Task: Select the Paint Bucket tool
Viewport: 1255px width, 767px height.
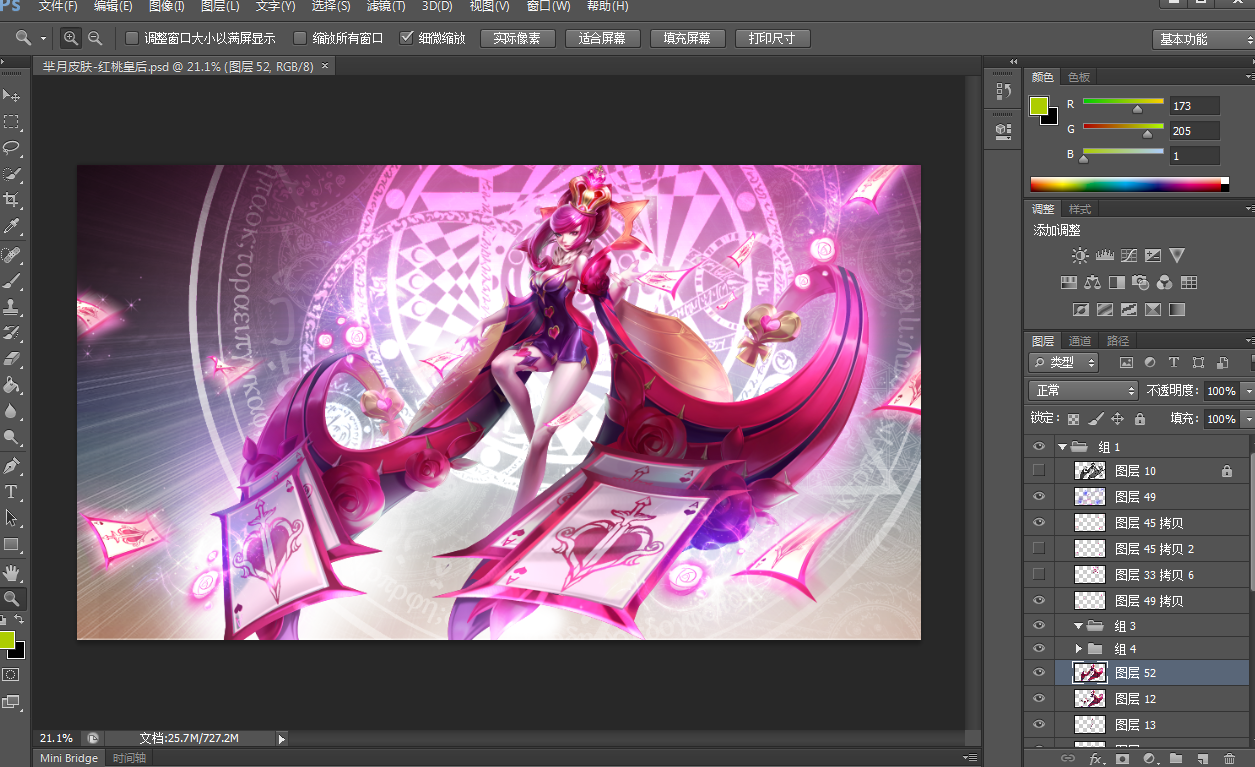Action: [11, 385]
